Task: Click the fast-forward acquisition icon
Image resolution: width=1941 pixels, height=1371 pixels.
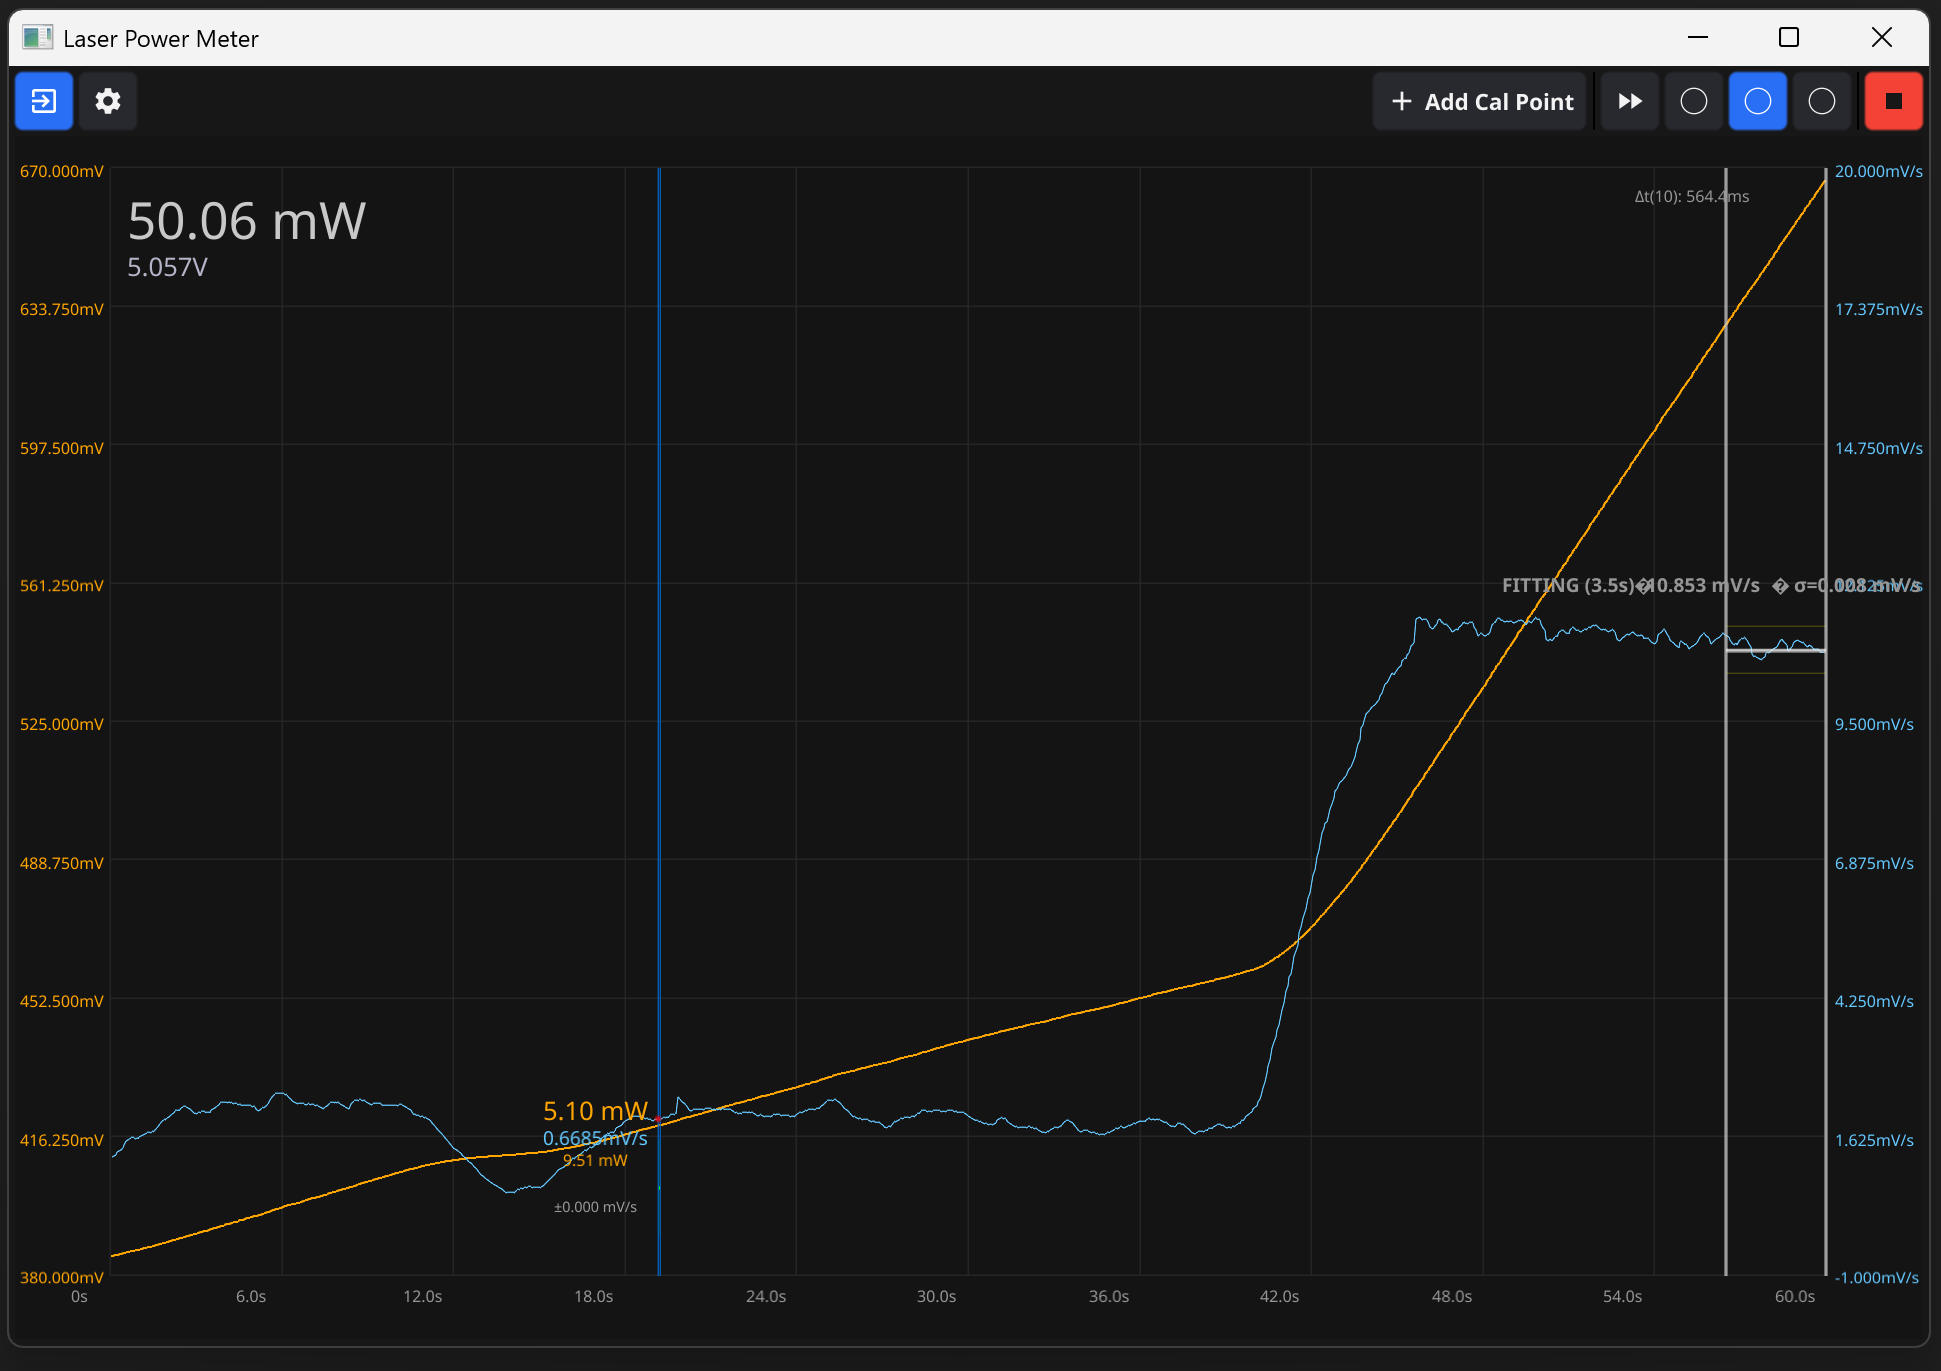Action: click(x=1629, y=101)
